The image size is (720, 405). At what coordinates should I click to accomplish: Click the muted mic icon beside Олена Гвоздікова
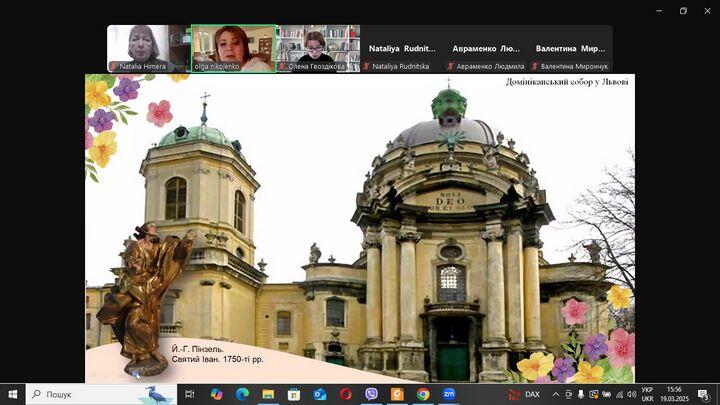coord(282,66)
